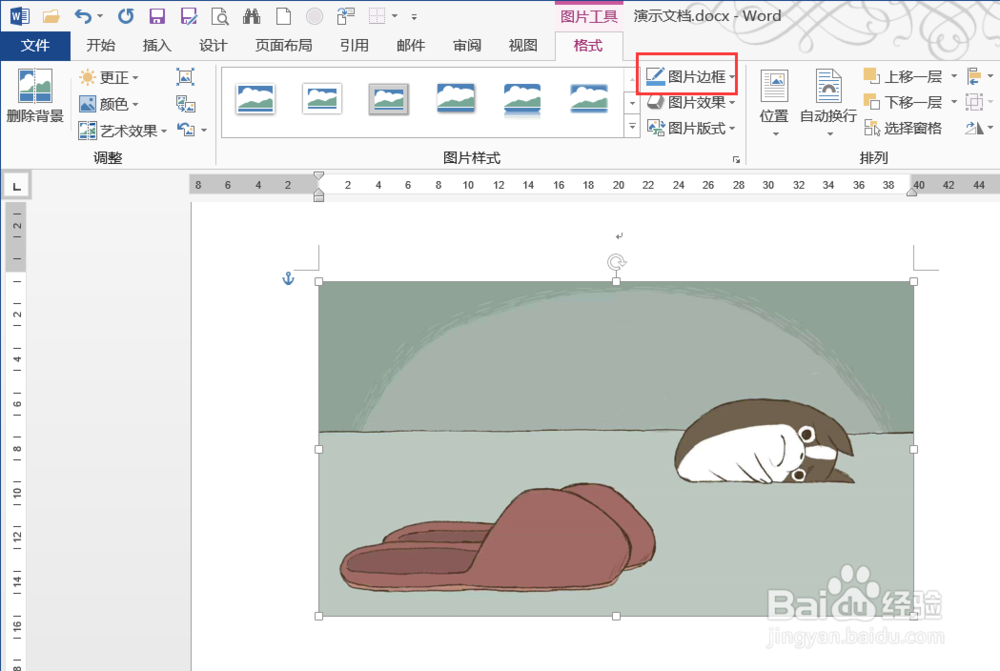Image resolution: width=1000 pixels, height=671 pixels.
Task: Open the Undo history dropdown arrow
Action: [x=100, y=17]
